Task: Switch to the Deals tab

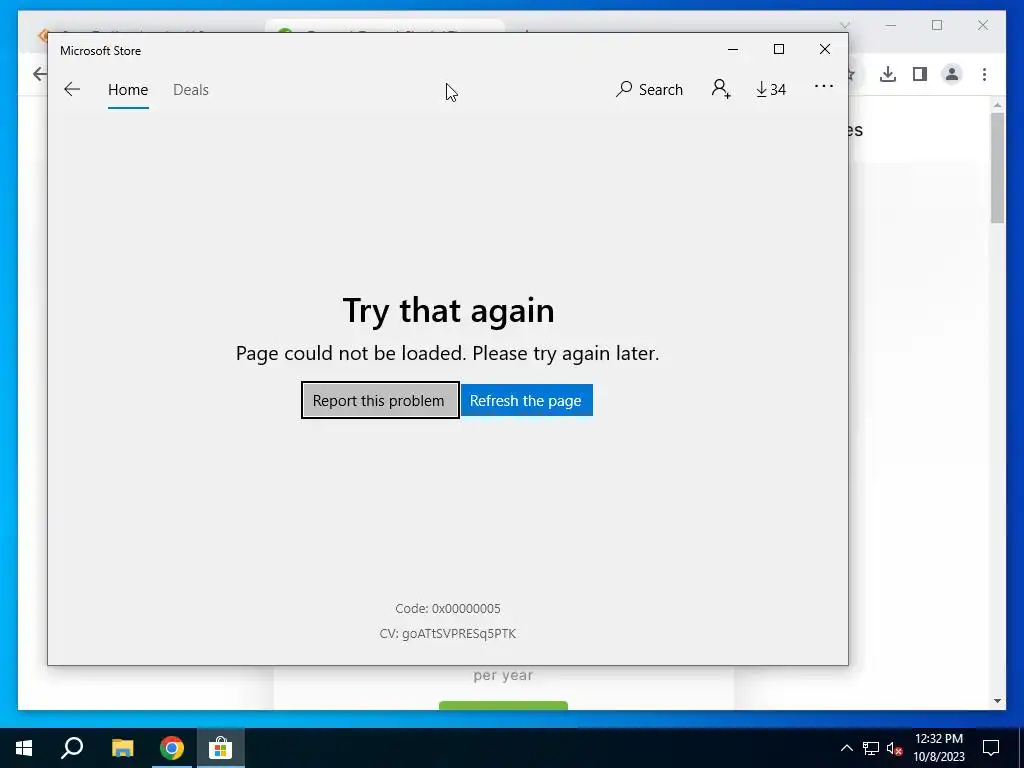Action: point(191,89)
